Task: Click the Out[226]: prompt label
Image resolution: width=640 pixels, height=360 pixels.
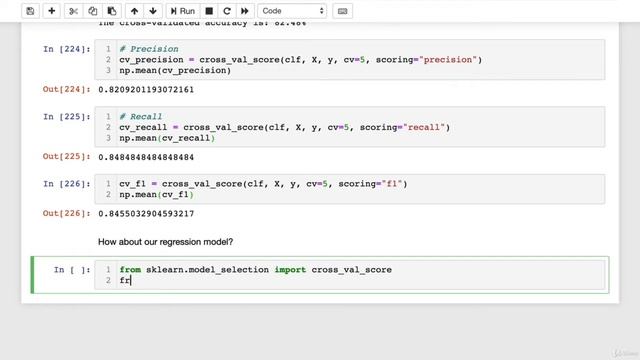Action: point(67,213)
